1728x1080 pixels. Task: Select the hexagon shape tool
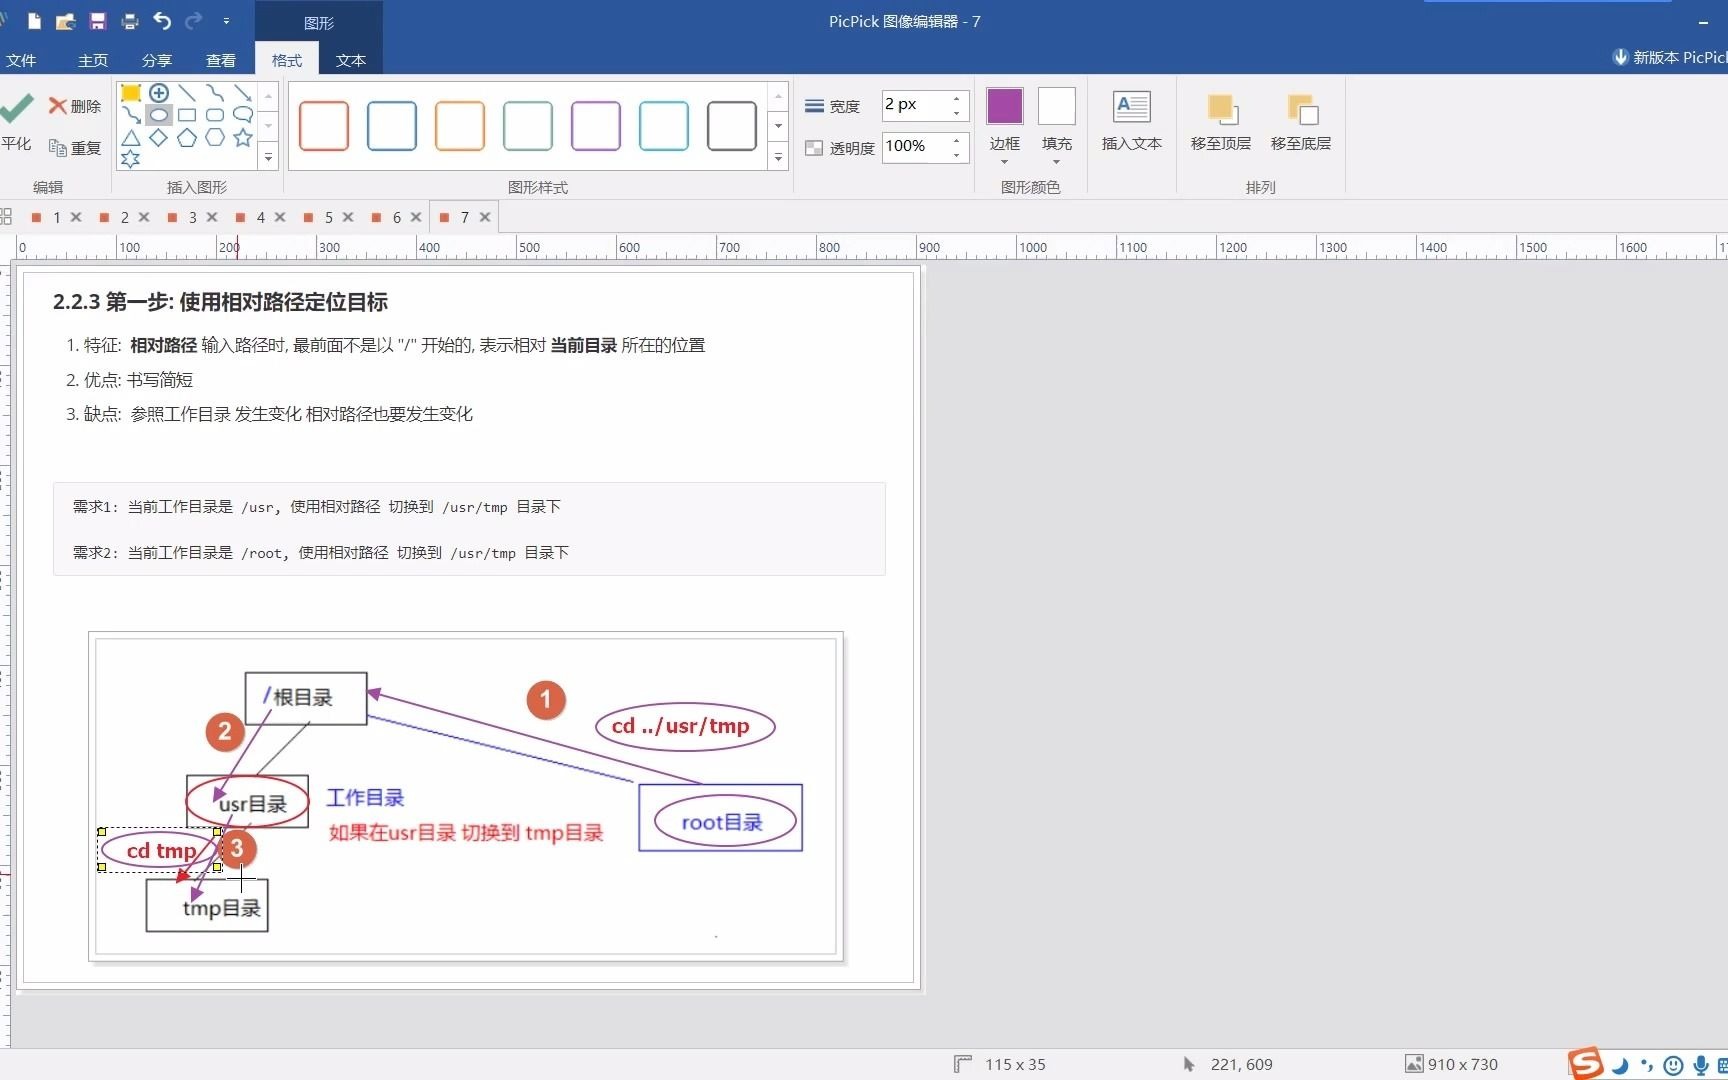[214, 137]
